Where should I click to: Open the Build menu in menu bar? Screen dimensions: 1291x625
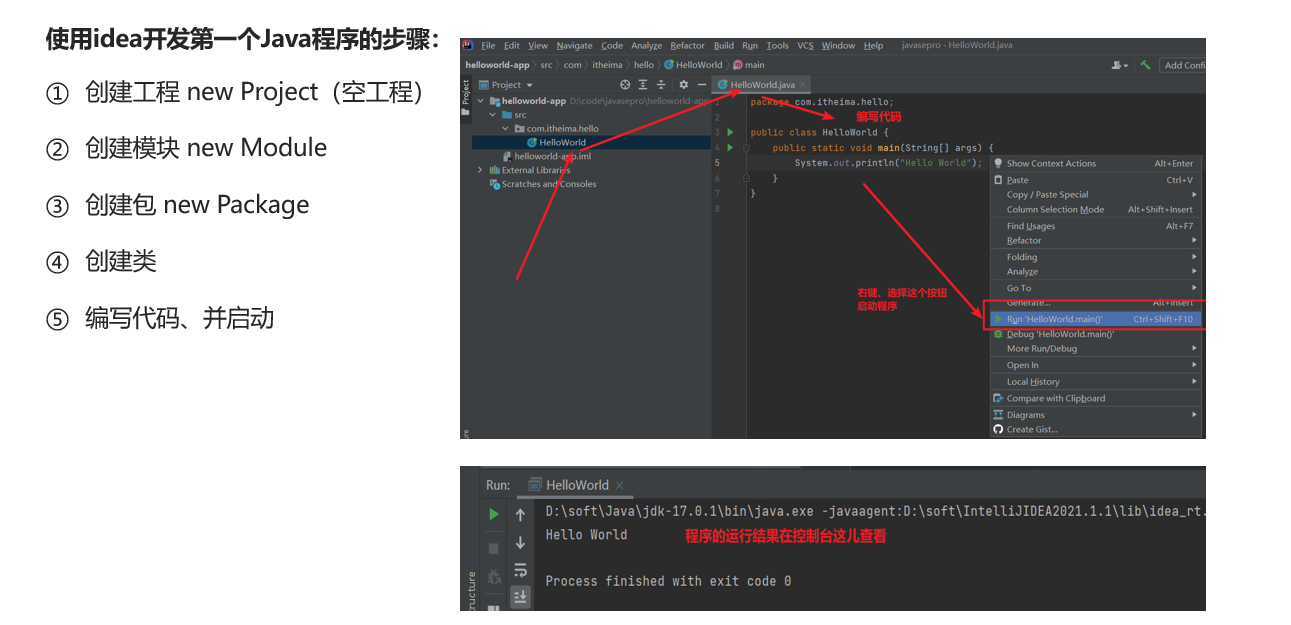[x=723, y=45]
